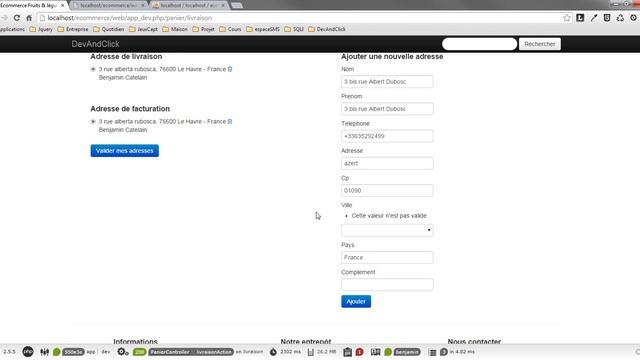
Task: Reload the page with the refresh icon
Action: [x=17, y=18]
